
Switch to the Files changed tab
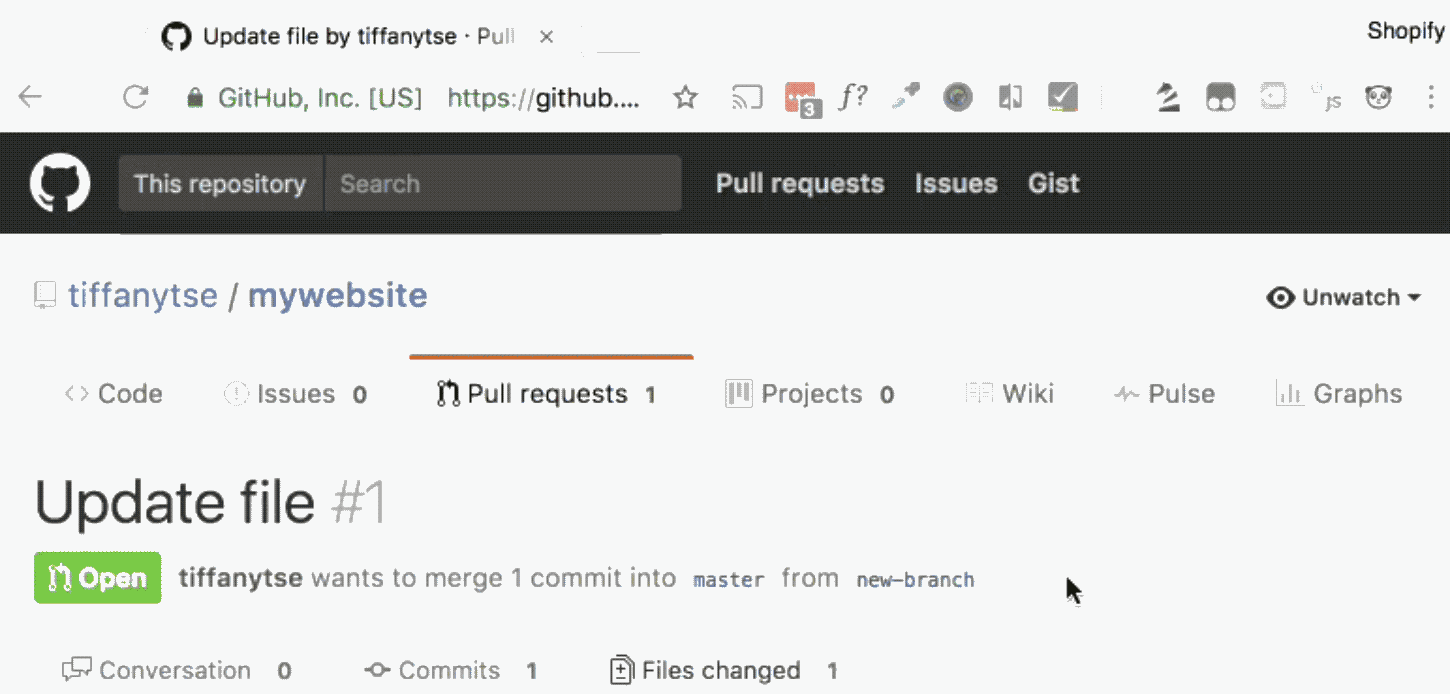(722, 670)
